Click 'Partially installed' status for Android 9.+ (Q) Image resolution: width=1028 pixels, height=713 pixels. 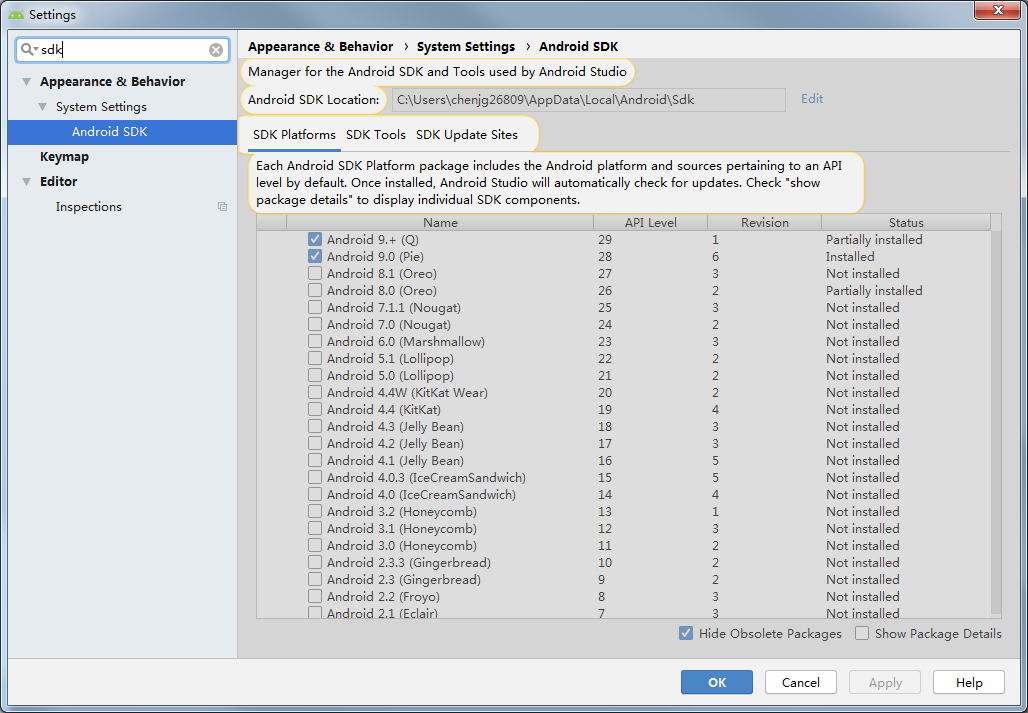874,239
